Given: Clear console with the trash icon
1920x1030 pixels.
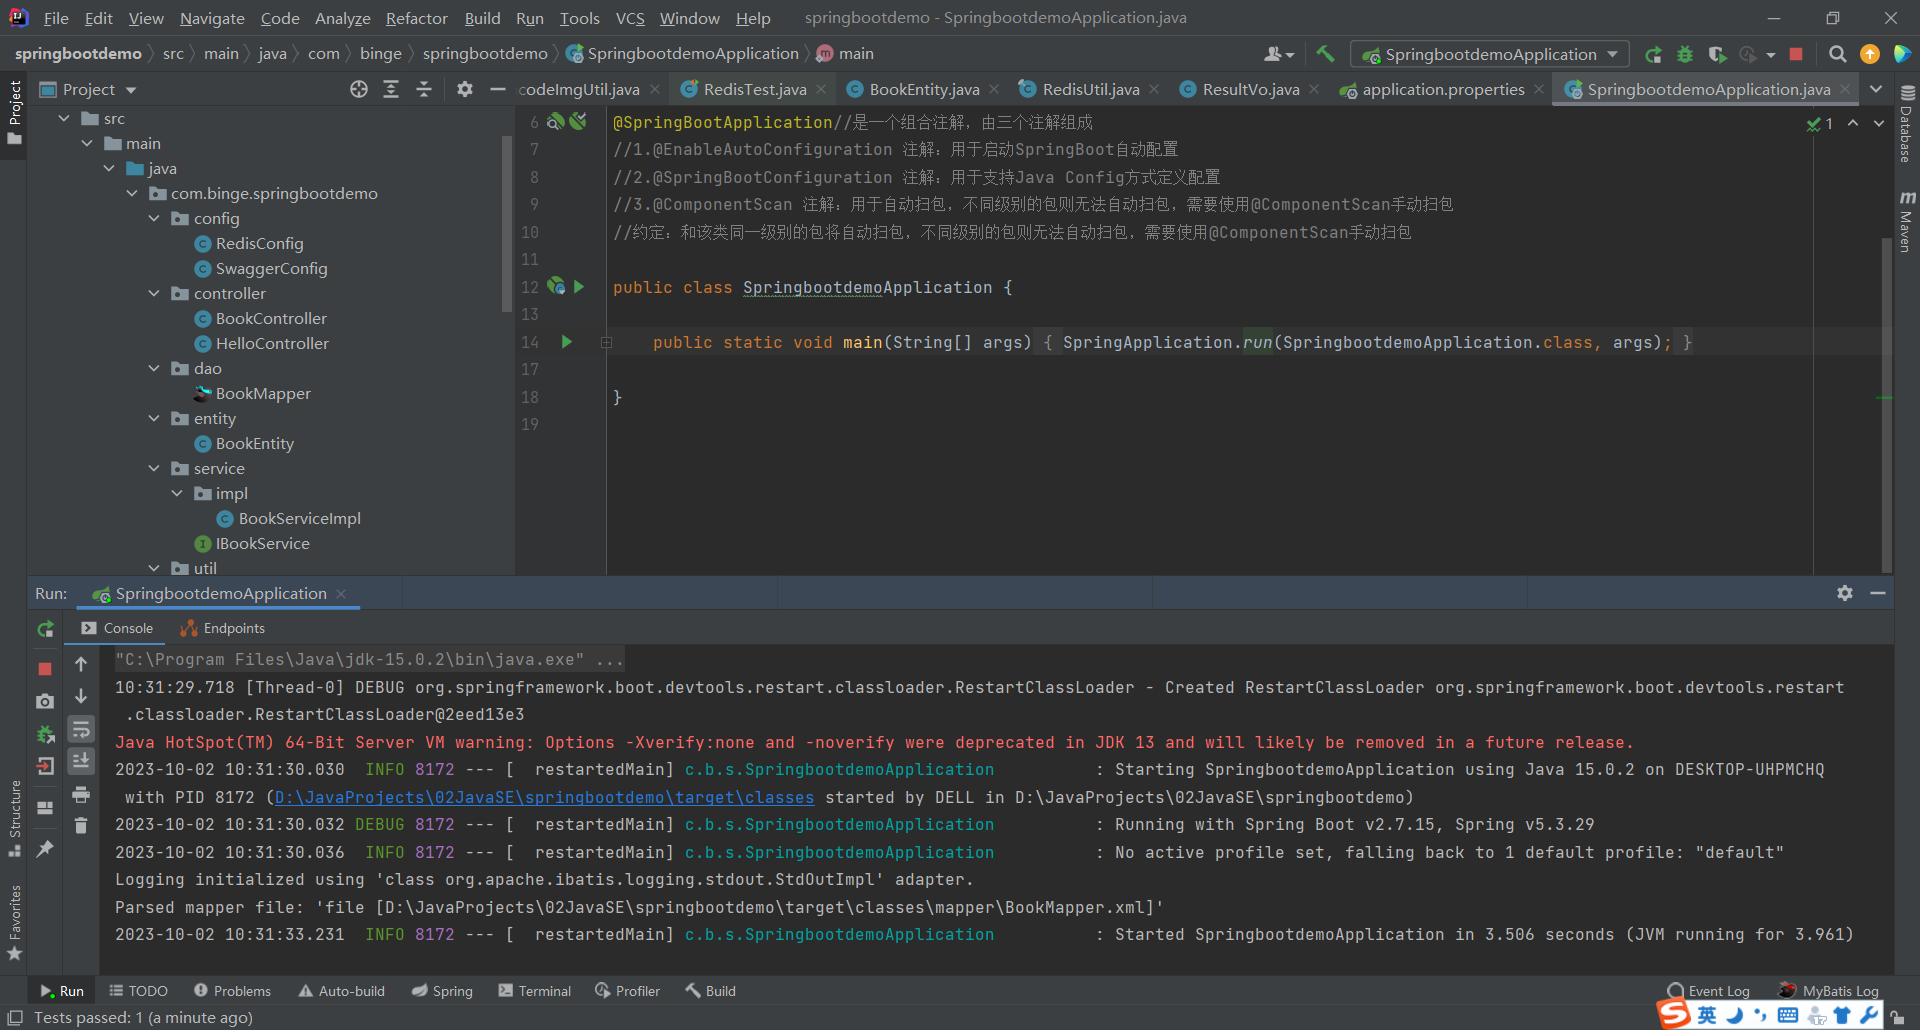Looking at the screenshot, I should [81, 825].
